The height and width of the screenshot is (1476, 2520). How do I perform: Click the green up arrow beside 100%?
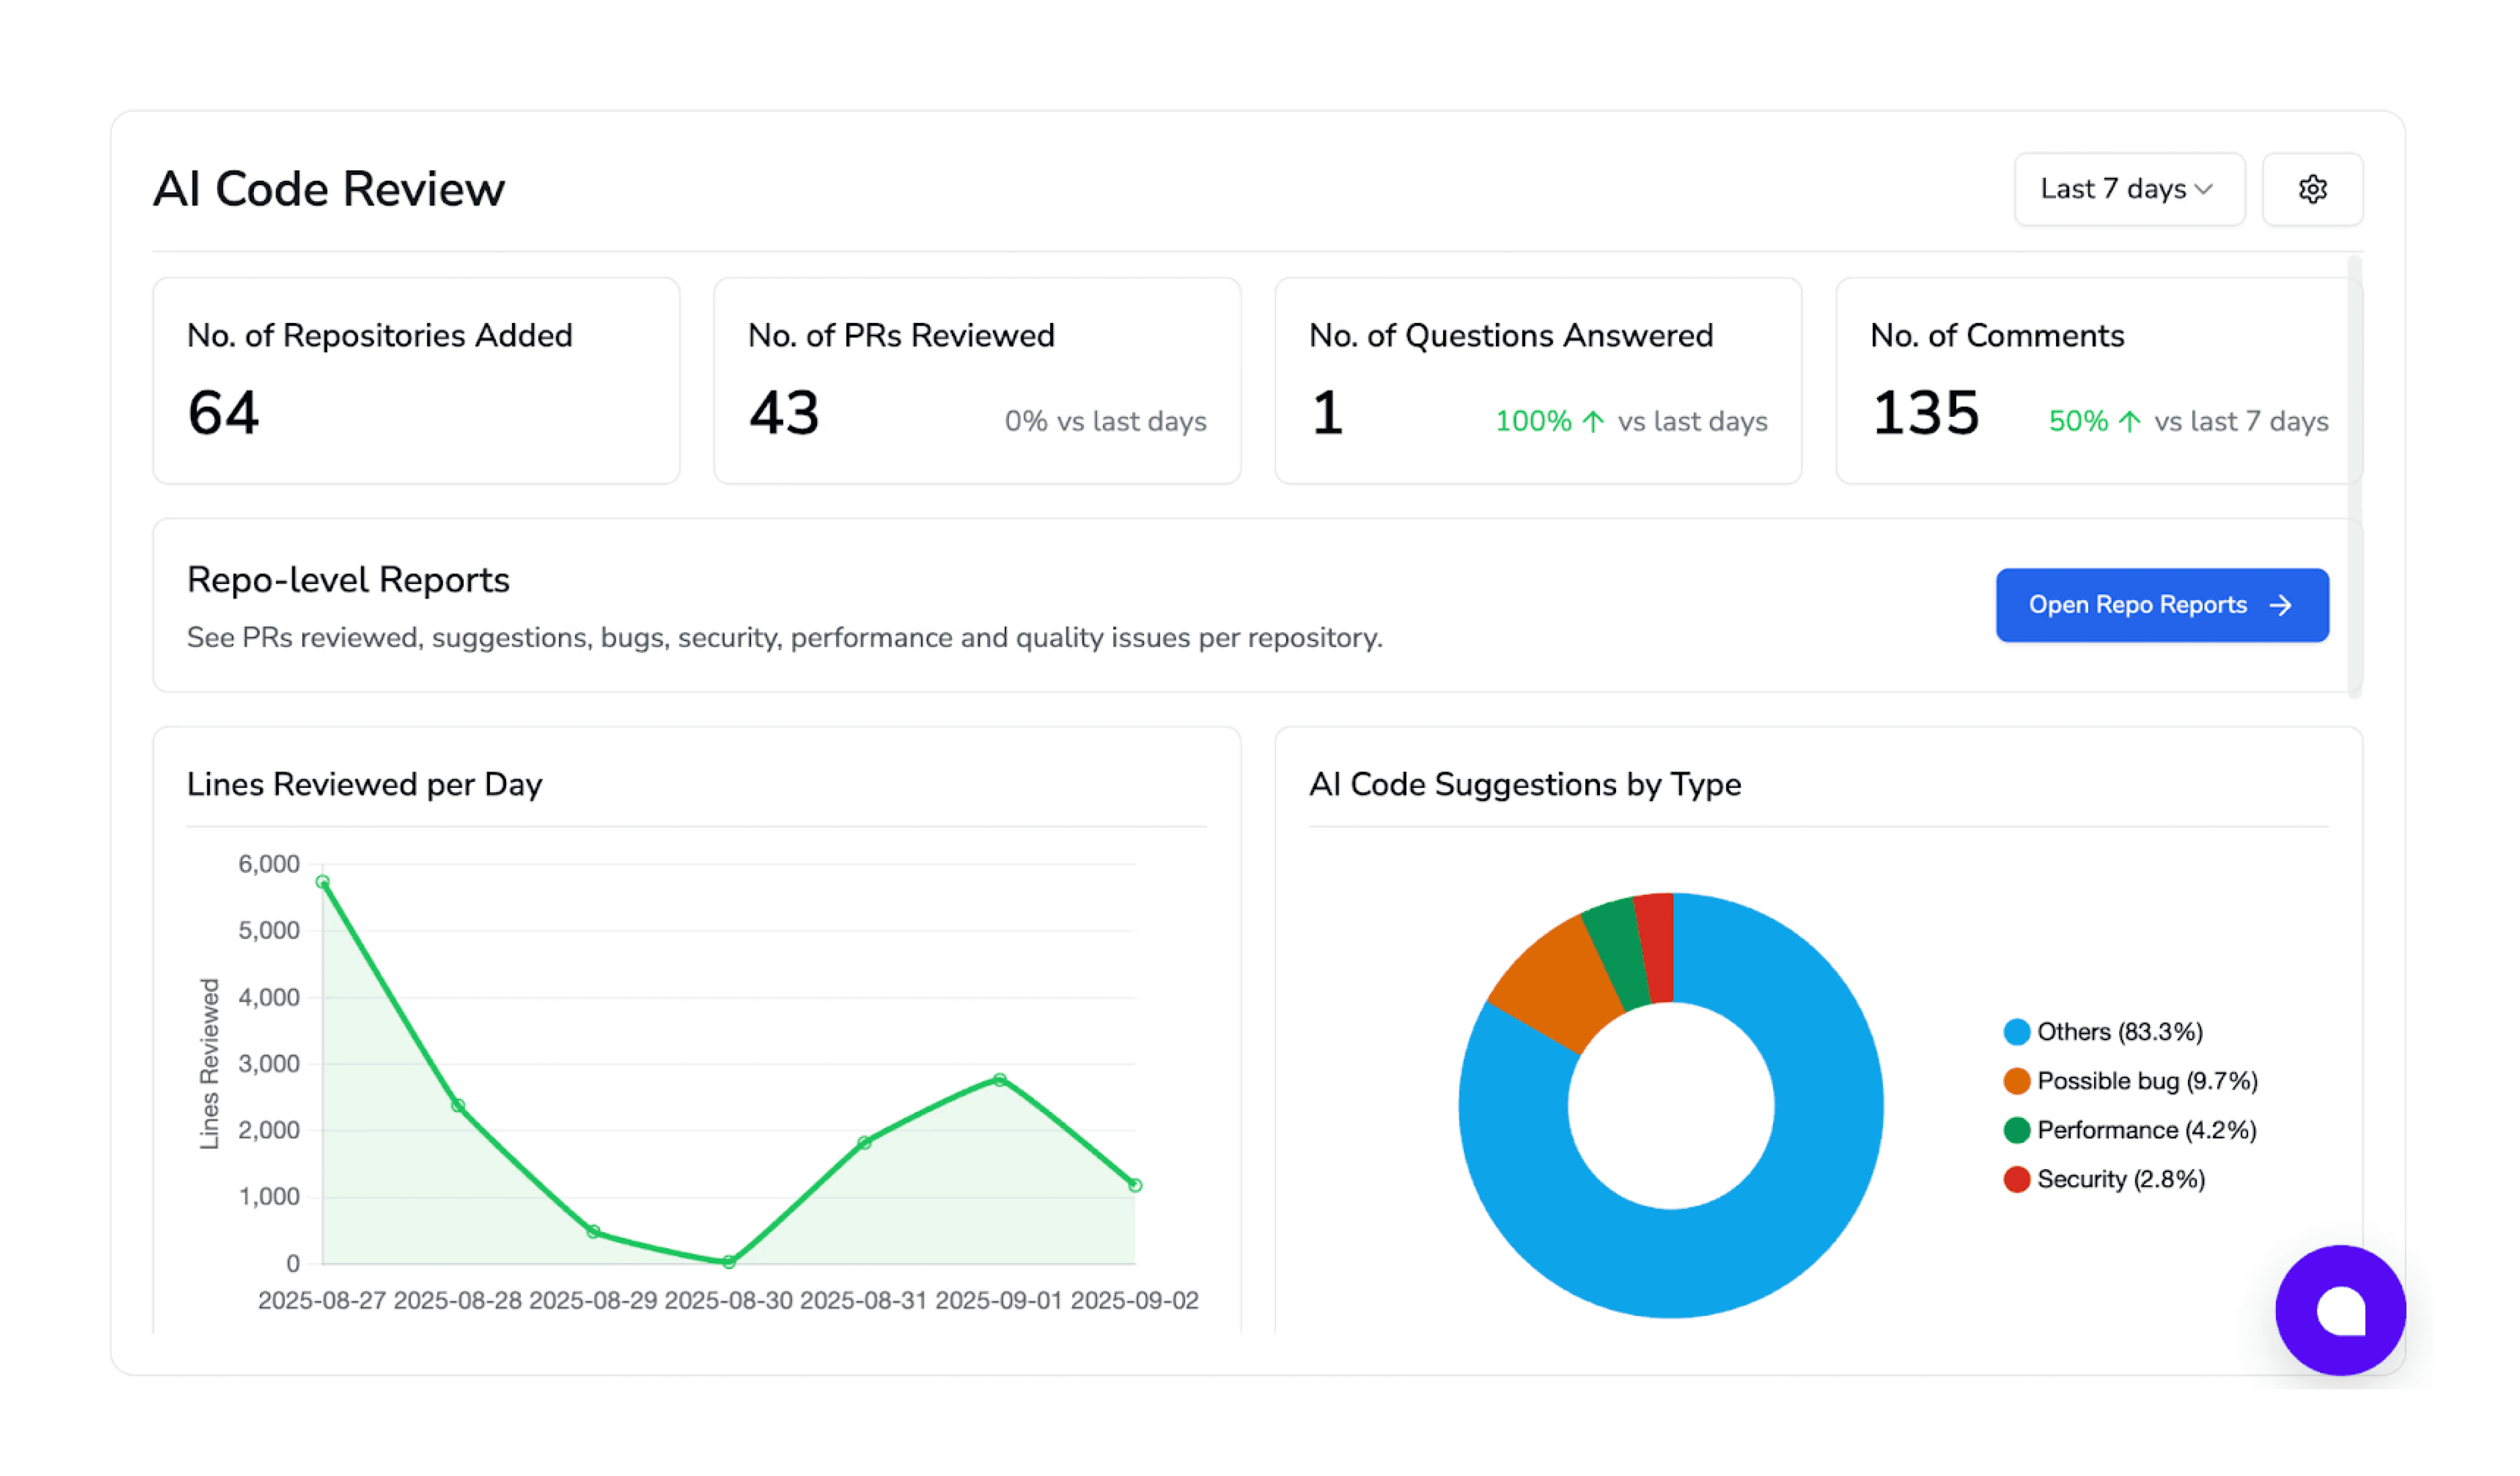click(1594, 421)
